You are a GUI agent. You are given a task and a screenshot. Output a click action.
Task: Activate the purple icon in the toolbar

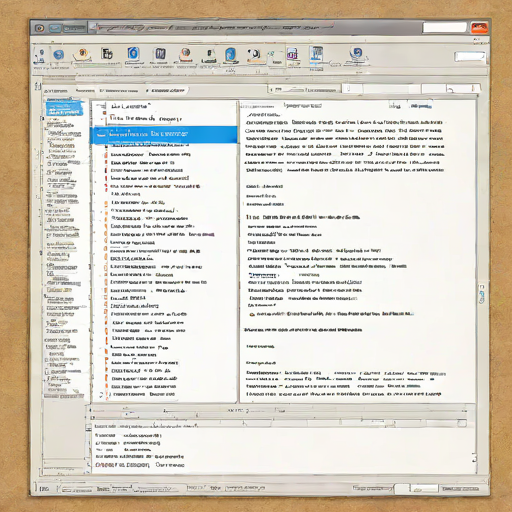pyautogui.click(x=292, y=54)
